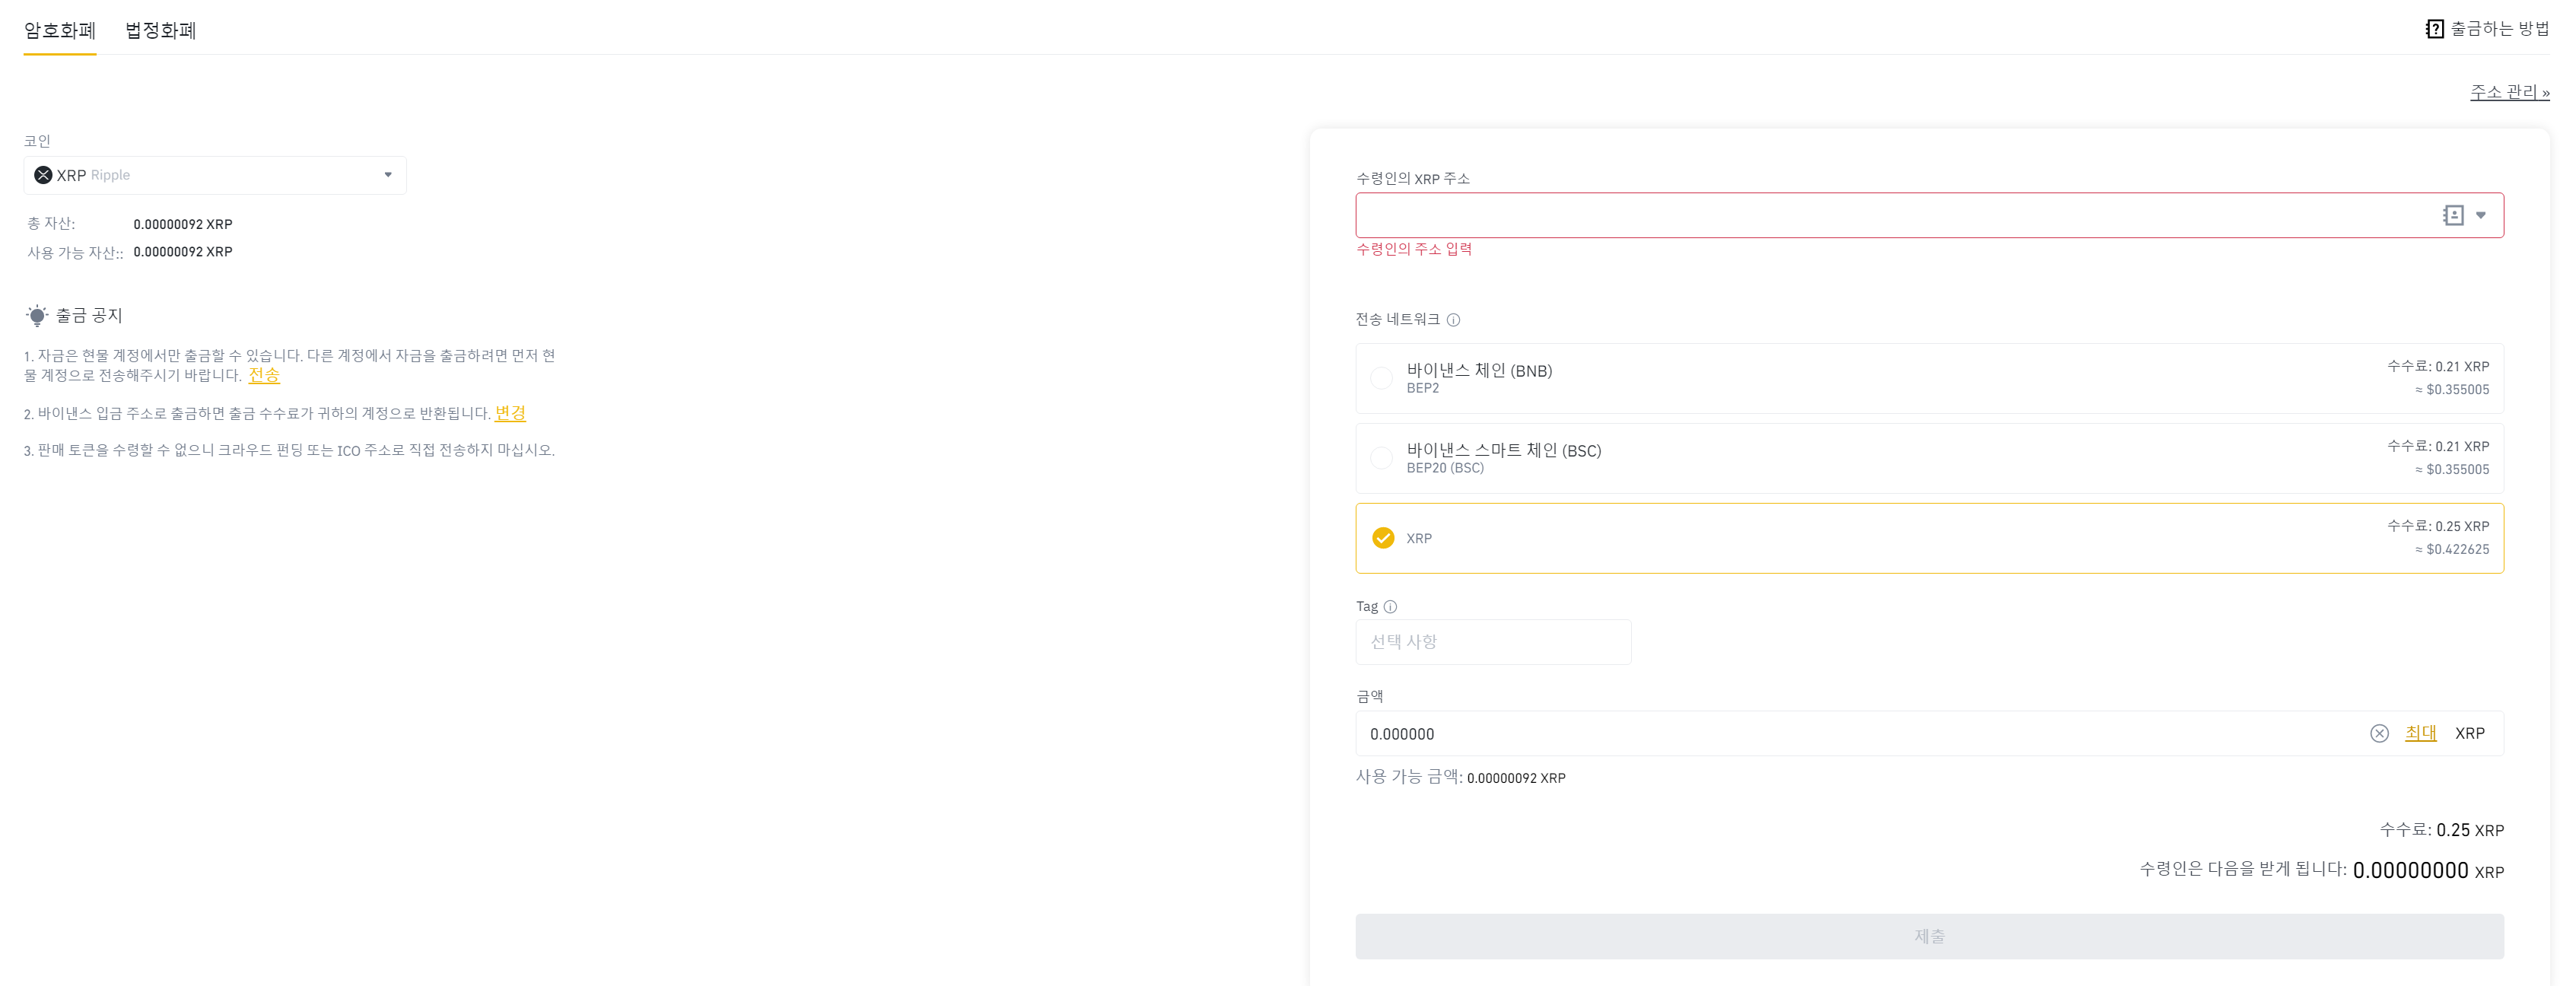2576x986 pixels.
Task: Open the XRP Ripple coin dropdown
Action: click(x=215, y=175)
